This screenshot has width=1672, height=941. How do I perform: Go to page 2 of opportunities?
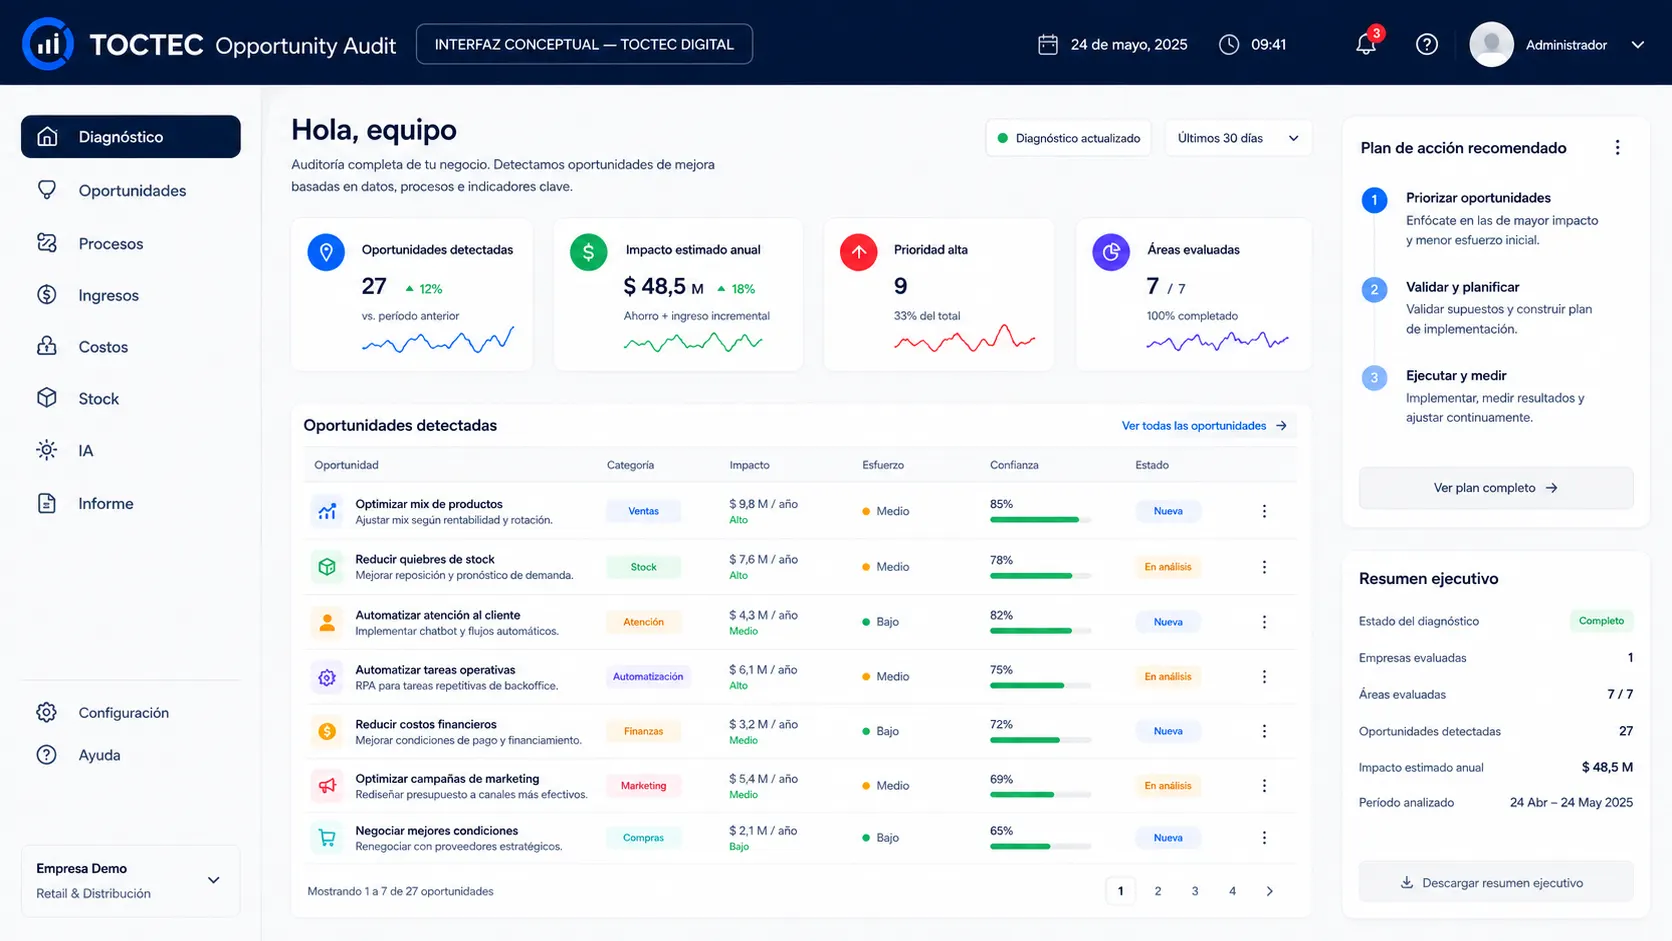click(x=1158, y=891)
